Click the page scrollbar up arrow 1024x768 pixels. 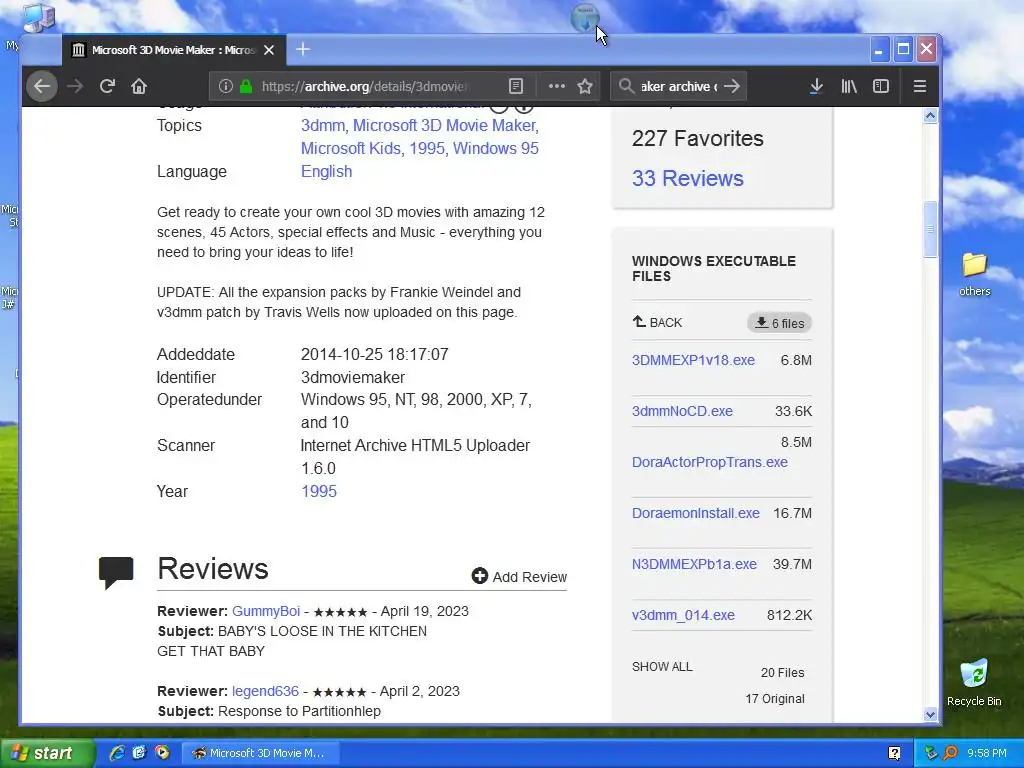tap(931, 116)
